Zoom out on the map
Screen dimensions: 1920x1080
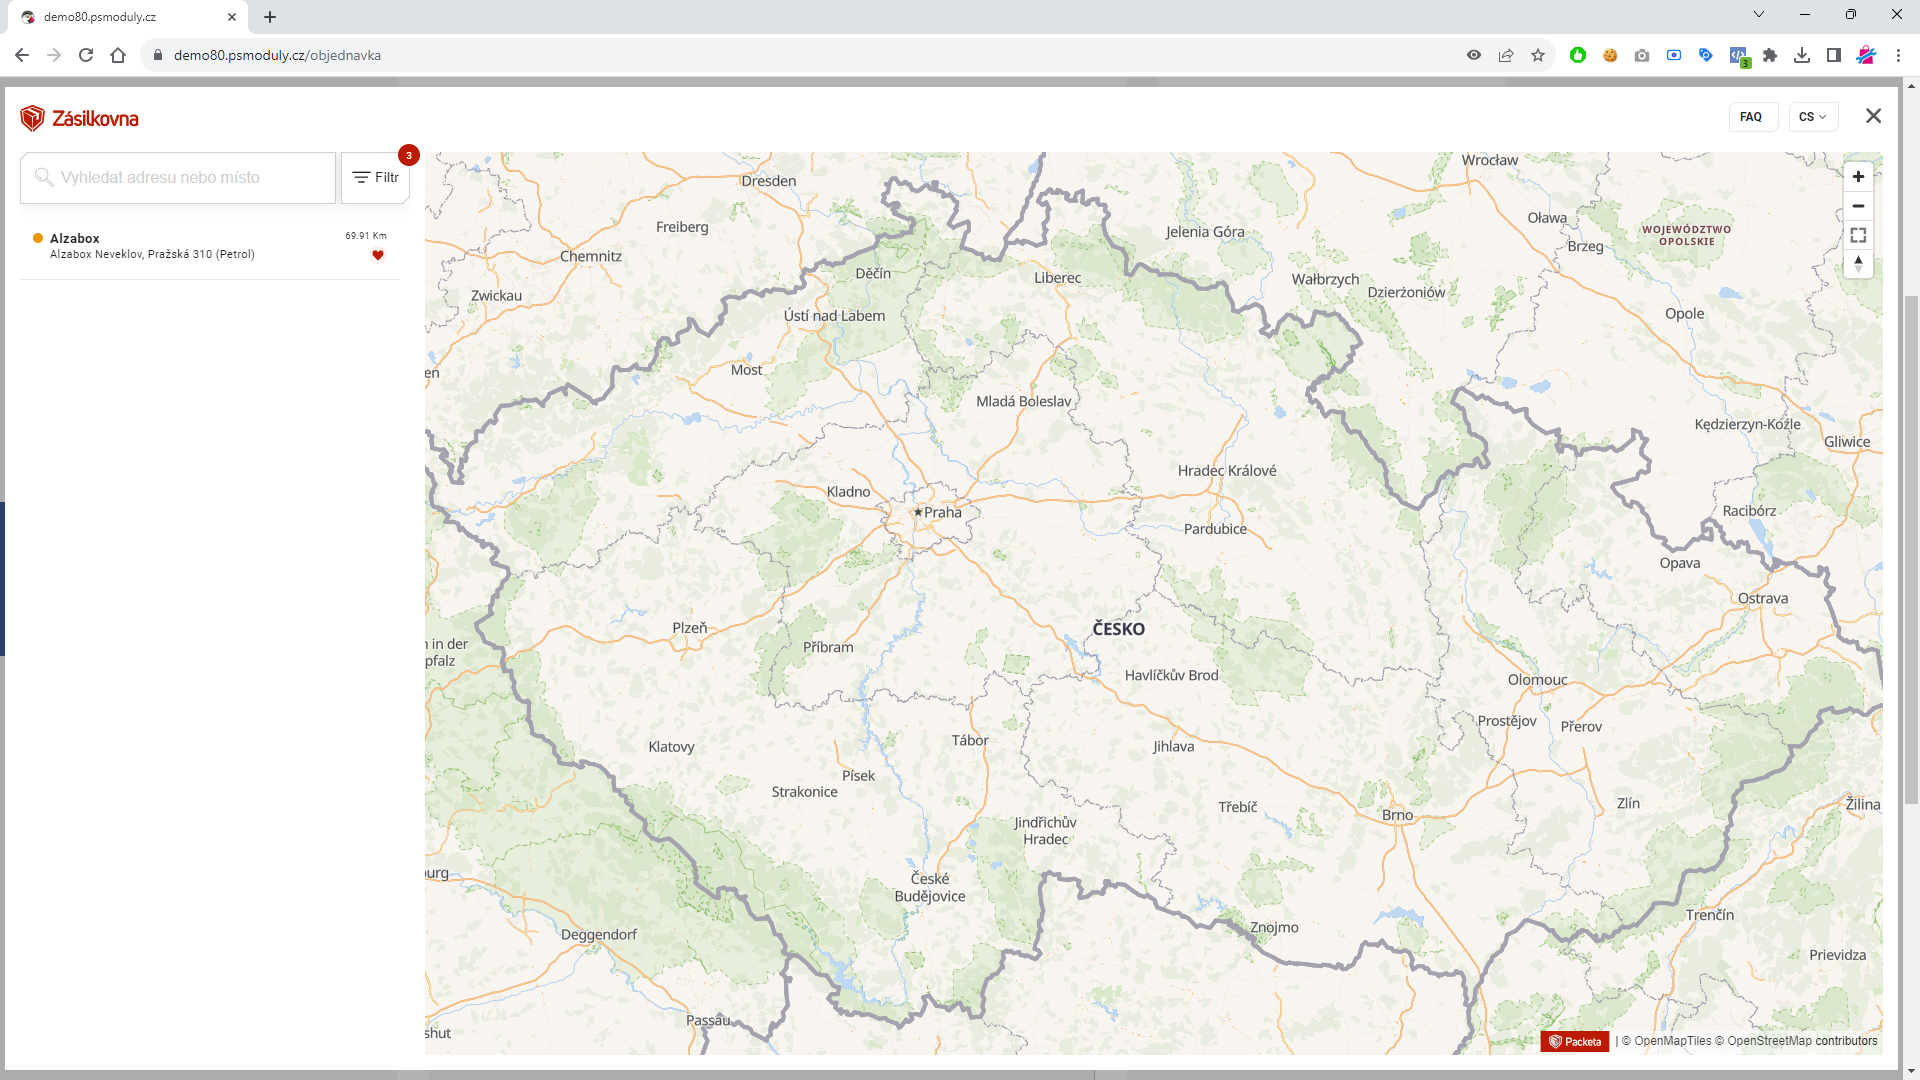coord(1858,206)
